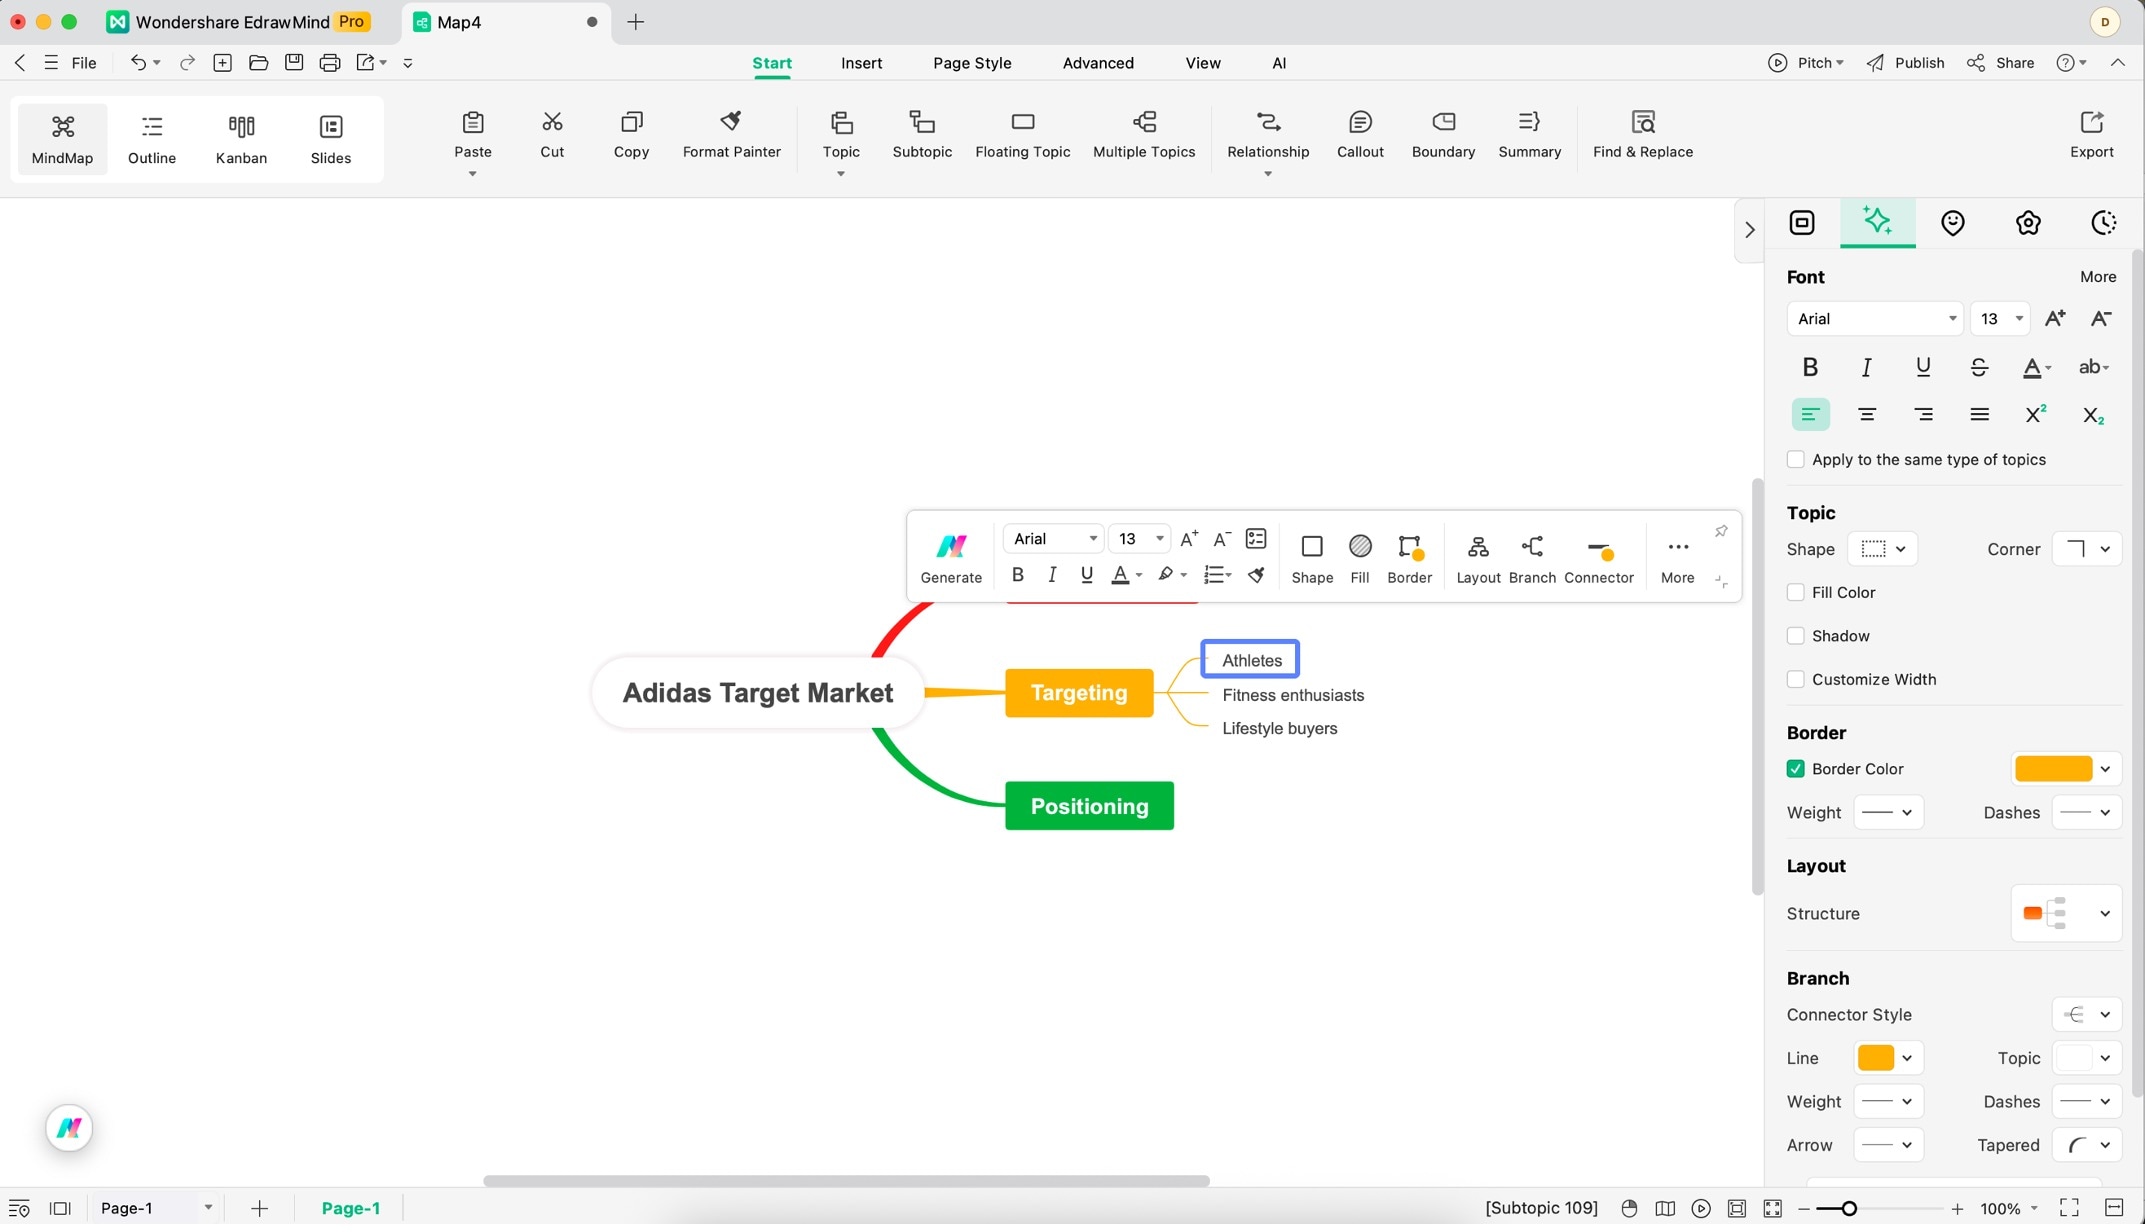
Task: Switch to Outline view mode
Action: click(x=152, y=139)
